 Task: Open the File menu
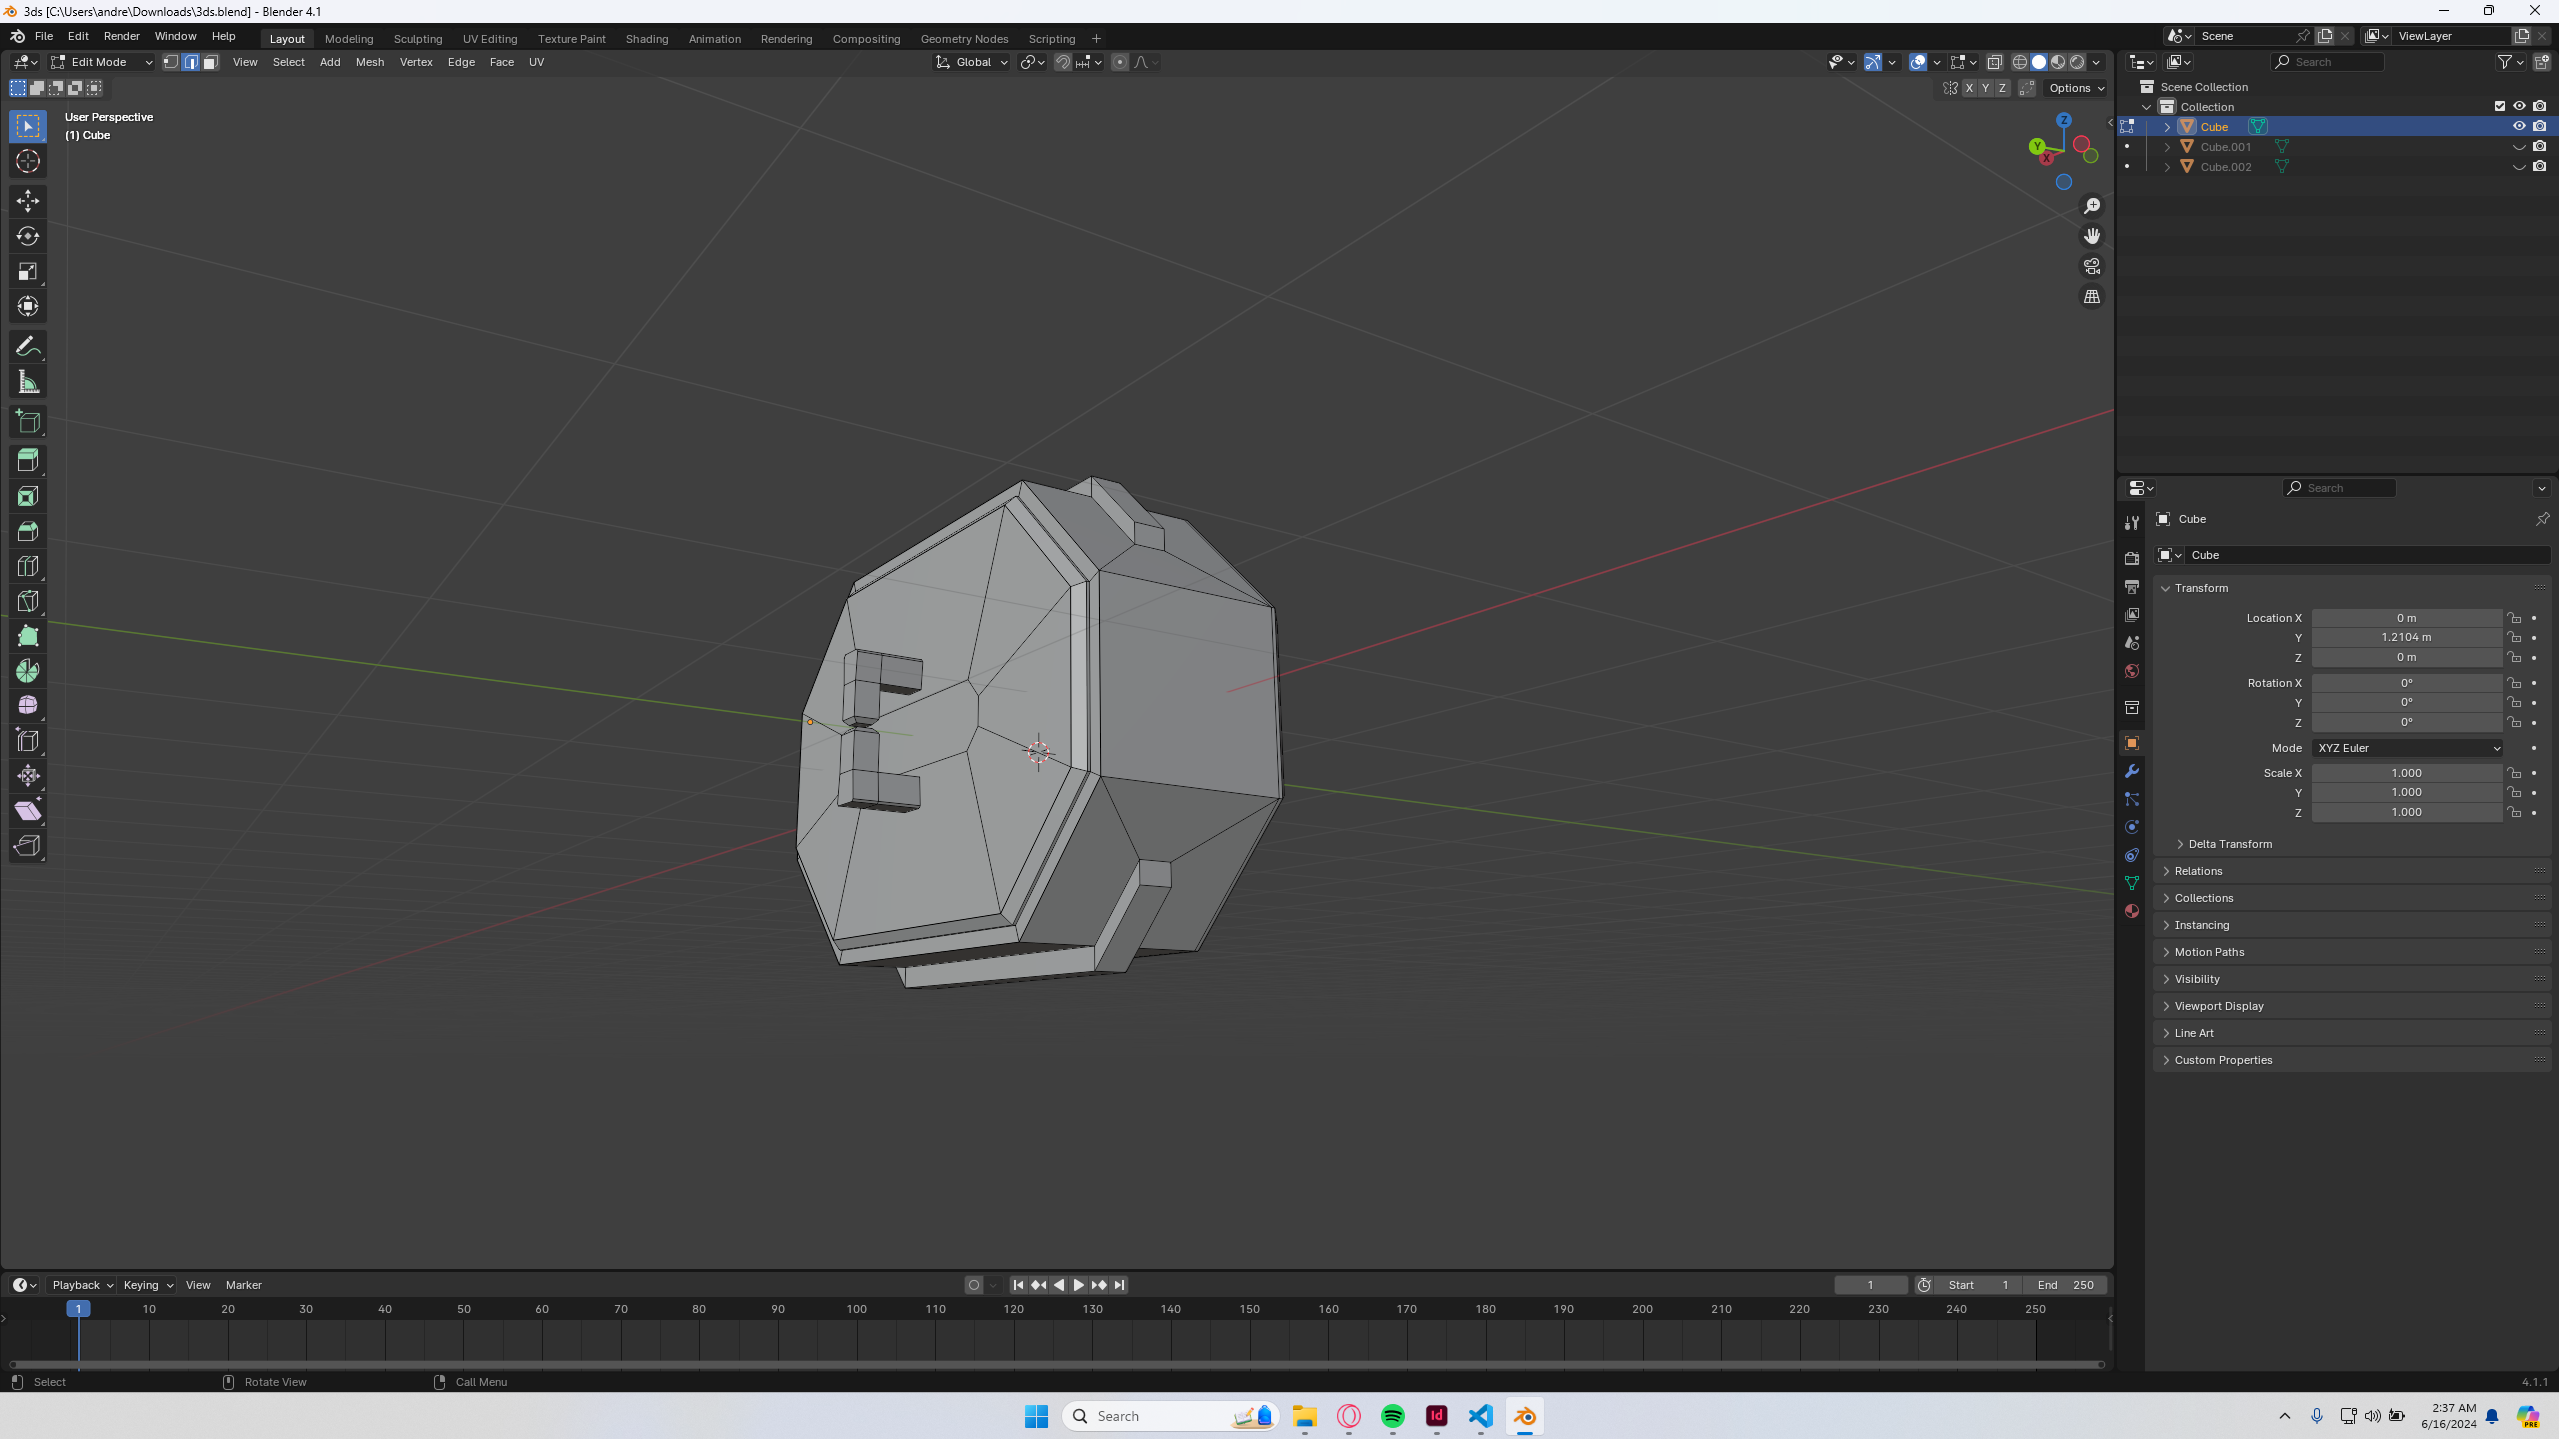coord(44,36)
